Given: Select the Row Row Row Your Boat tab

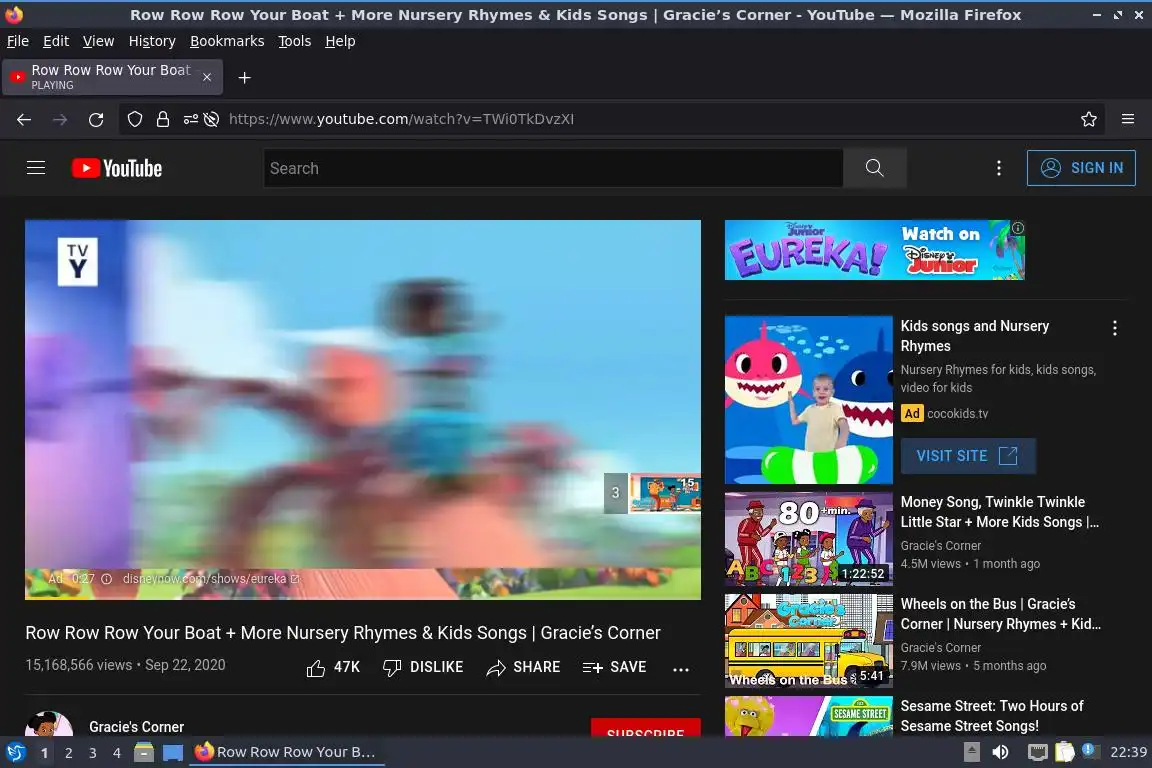Looking at the screenshot, I should [112, 77].
